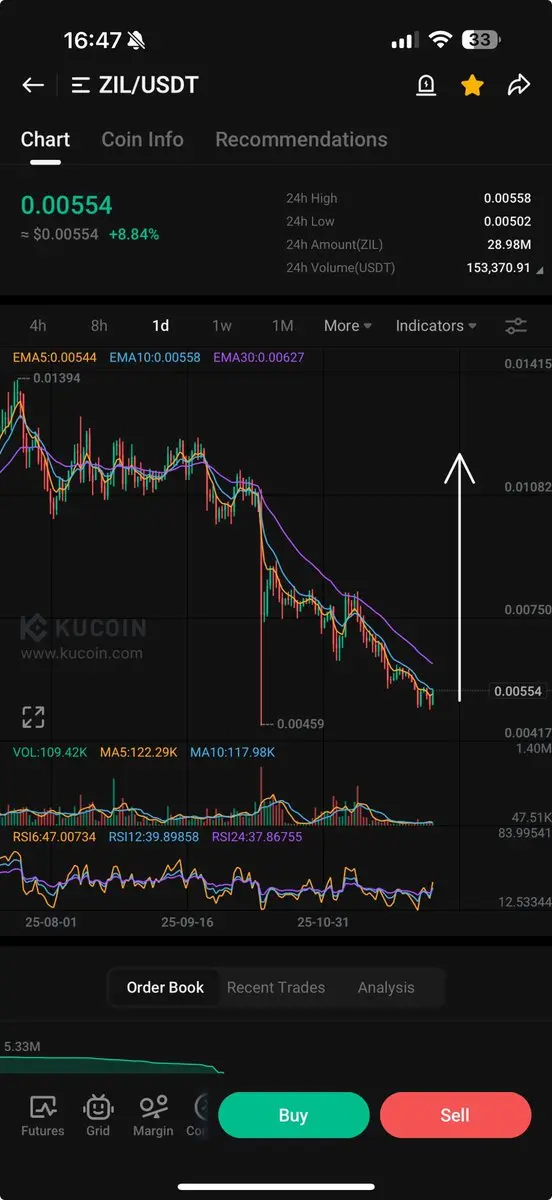Image resolution: width=552 pixels, height=1200 pixels.
Task: Select the 4h timeframe
Action: [38, 326]
